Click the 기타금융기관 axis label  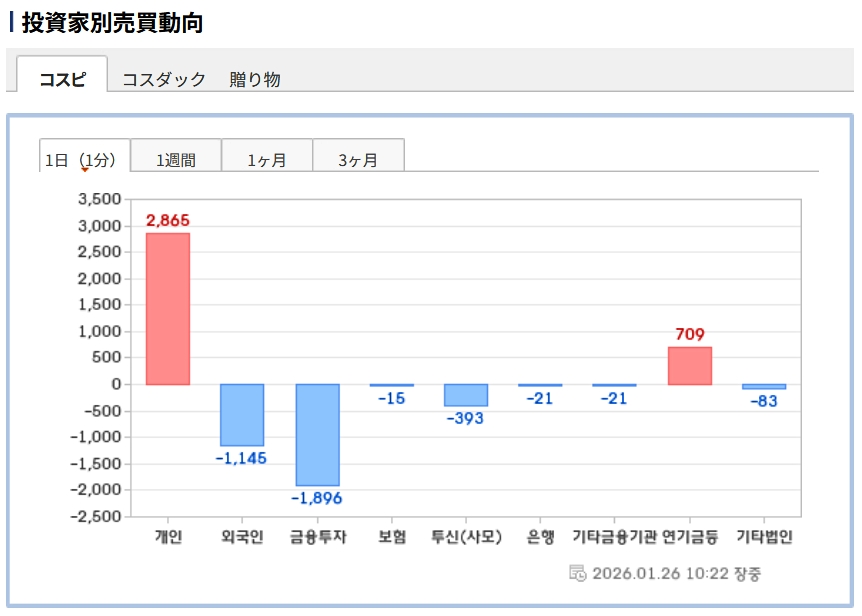(614, 537)
